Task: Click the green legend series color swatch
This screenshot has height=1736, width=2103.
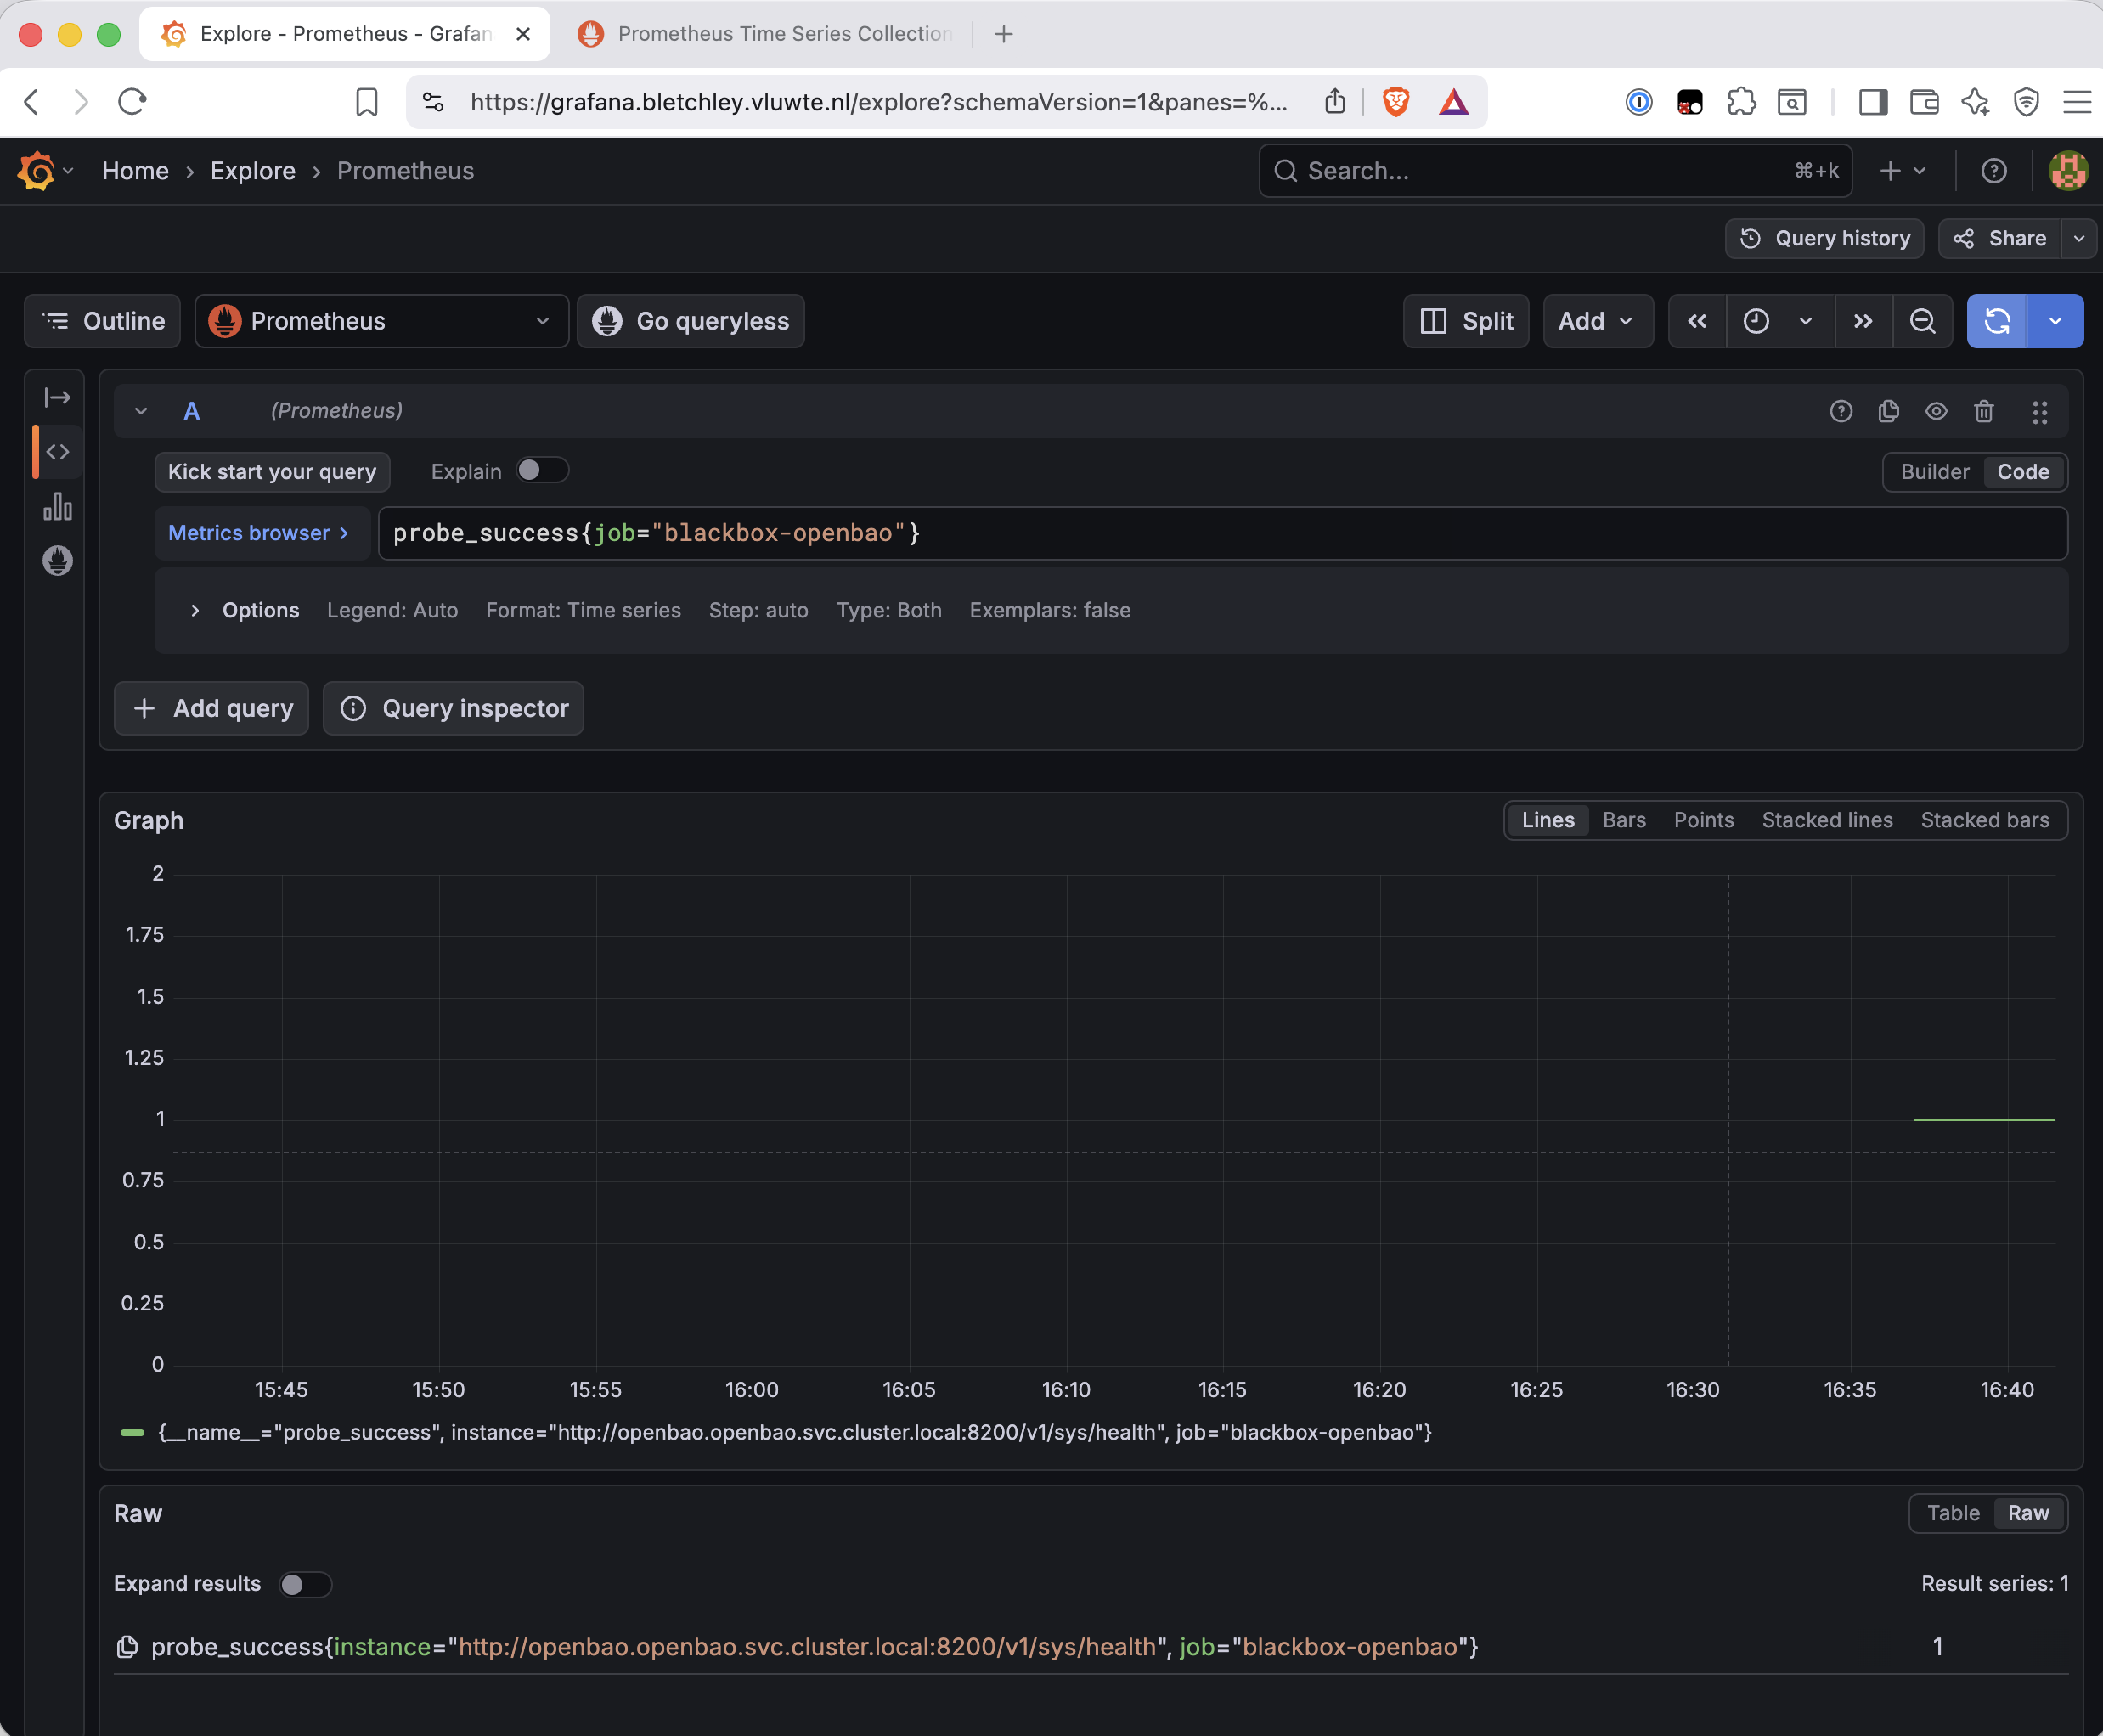Action: [x=132, y=1432]
